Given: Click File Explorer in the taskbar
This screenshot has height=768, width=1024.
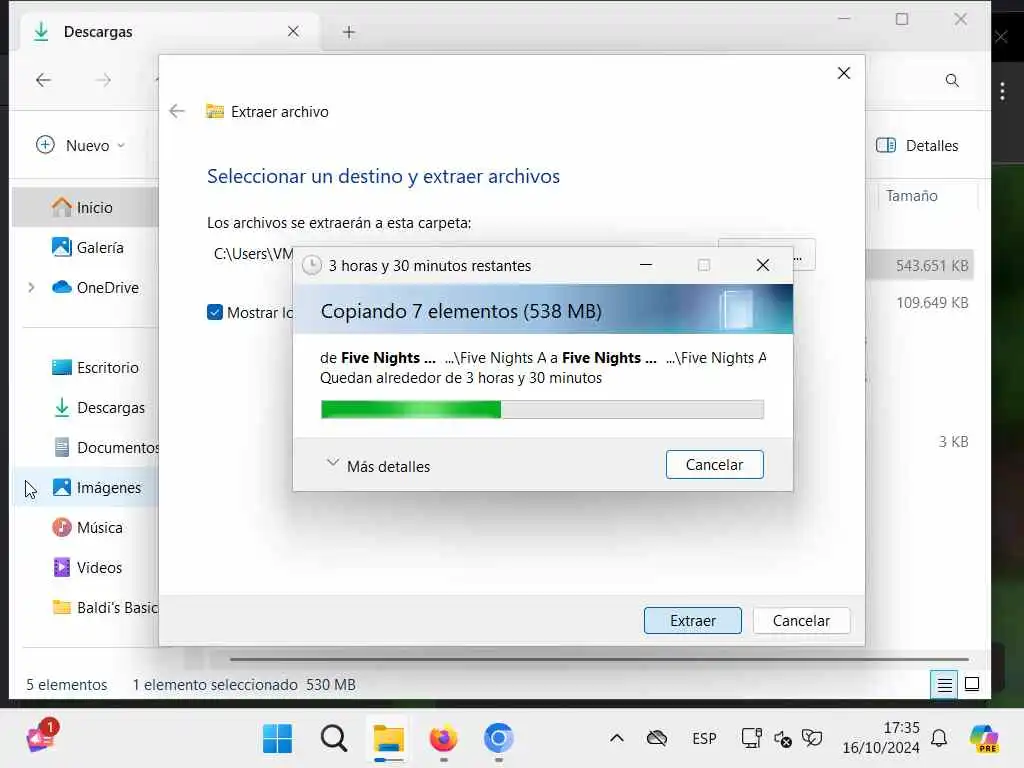Looking at the screenshot, I should point(389,739).
